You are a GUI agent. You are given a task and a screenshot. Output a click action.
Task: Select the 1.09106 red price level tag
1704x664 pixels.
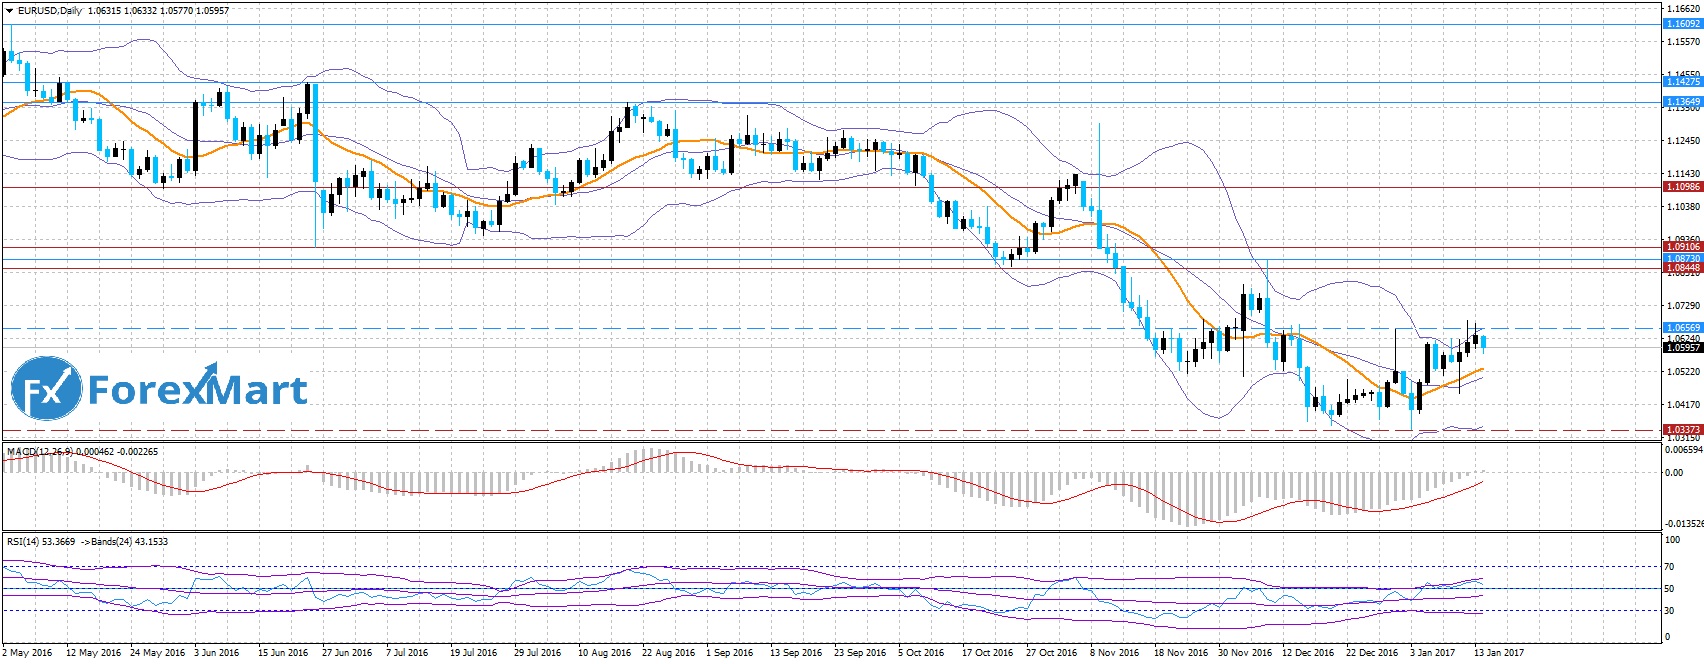[1682, 247]
